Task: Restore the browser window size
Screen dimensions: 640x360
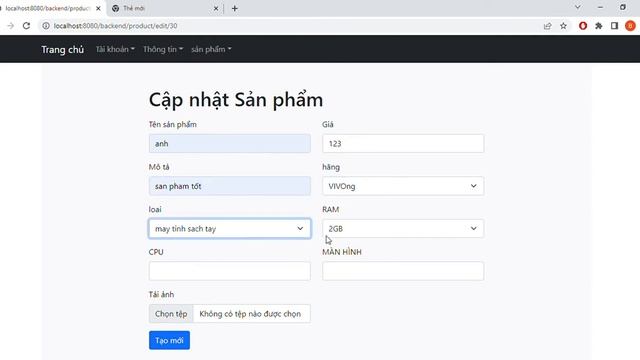Action: 622,7
